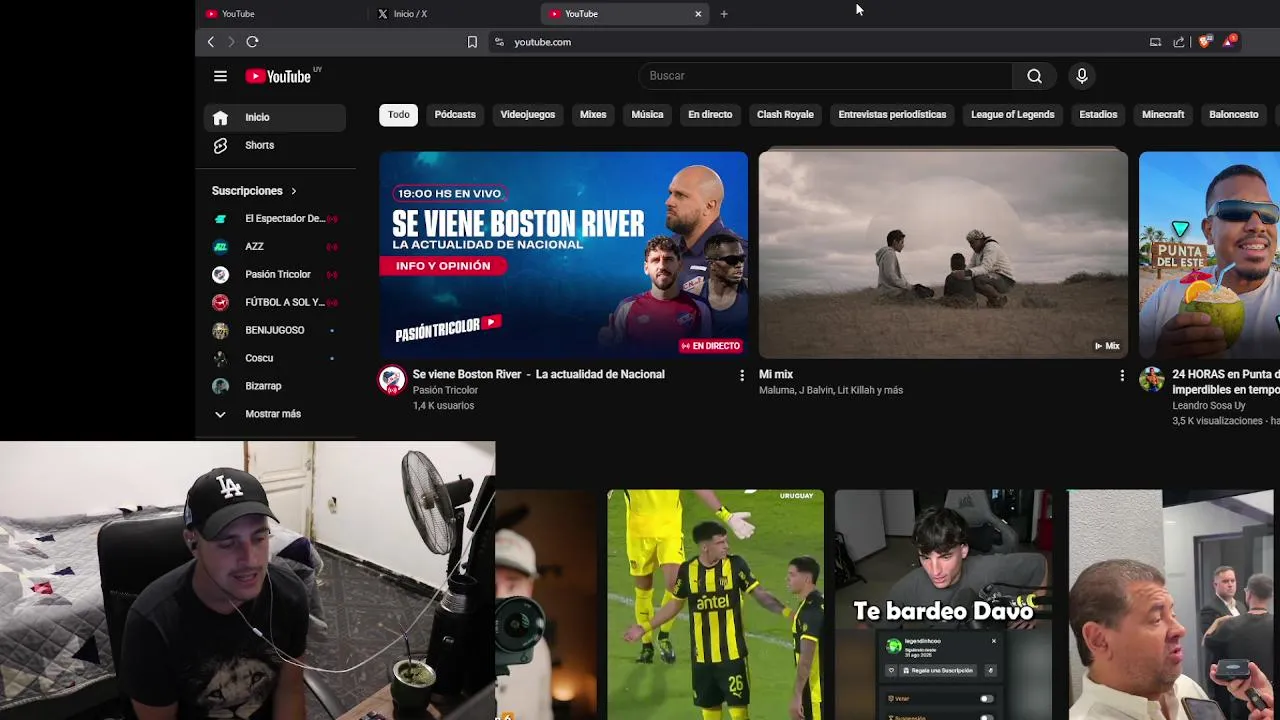
Task: Open Se viene Boston River video thumbnail
Action: (x=563, y=255)
